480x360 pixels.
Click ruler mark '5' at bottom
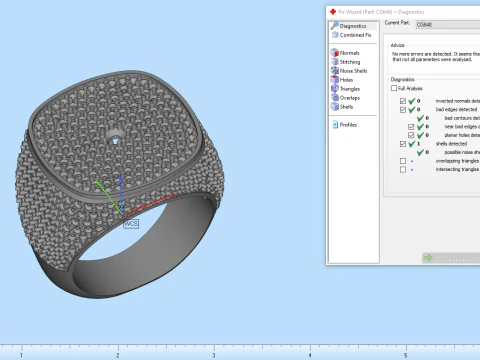click(406, 355)
